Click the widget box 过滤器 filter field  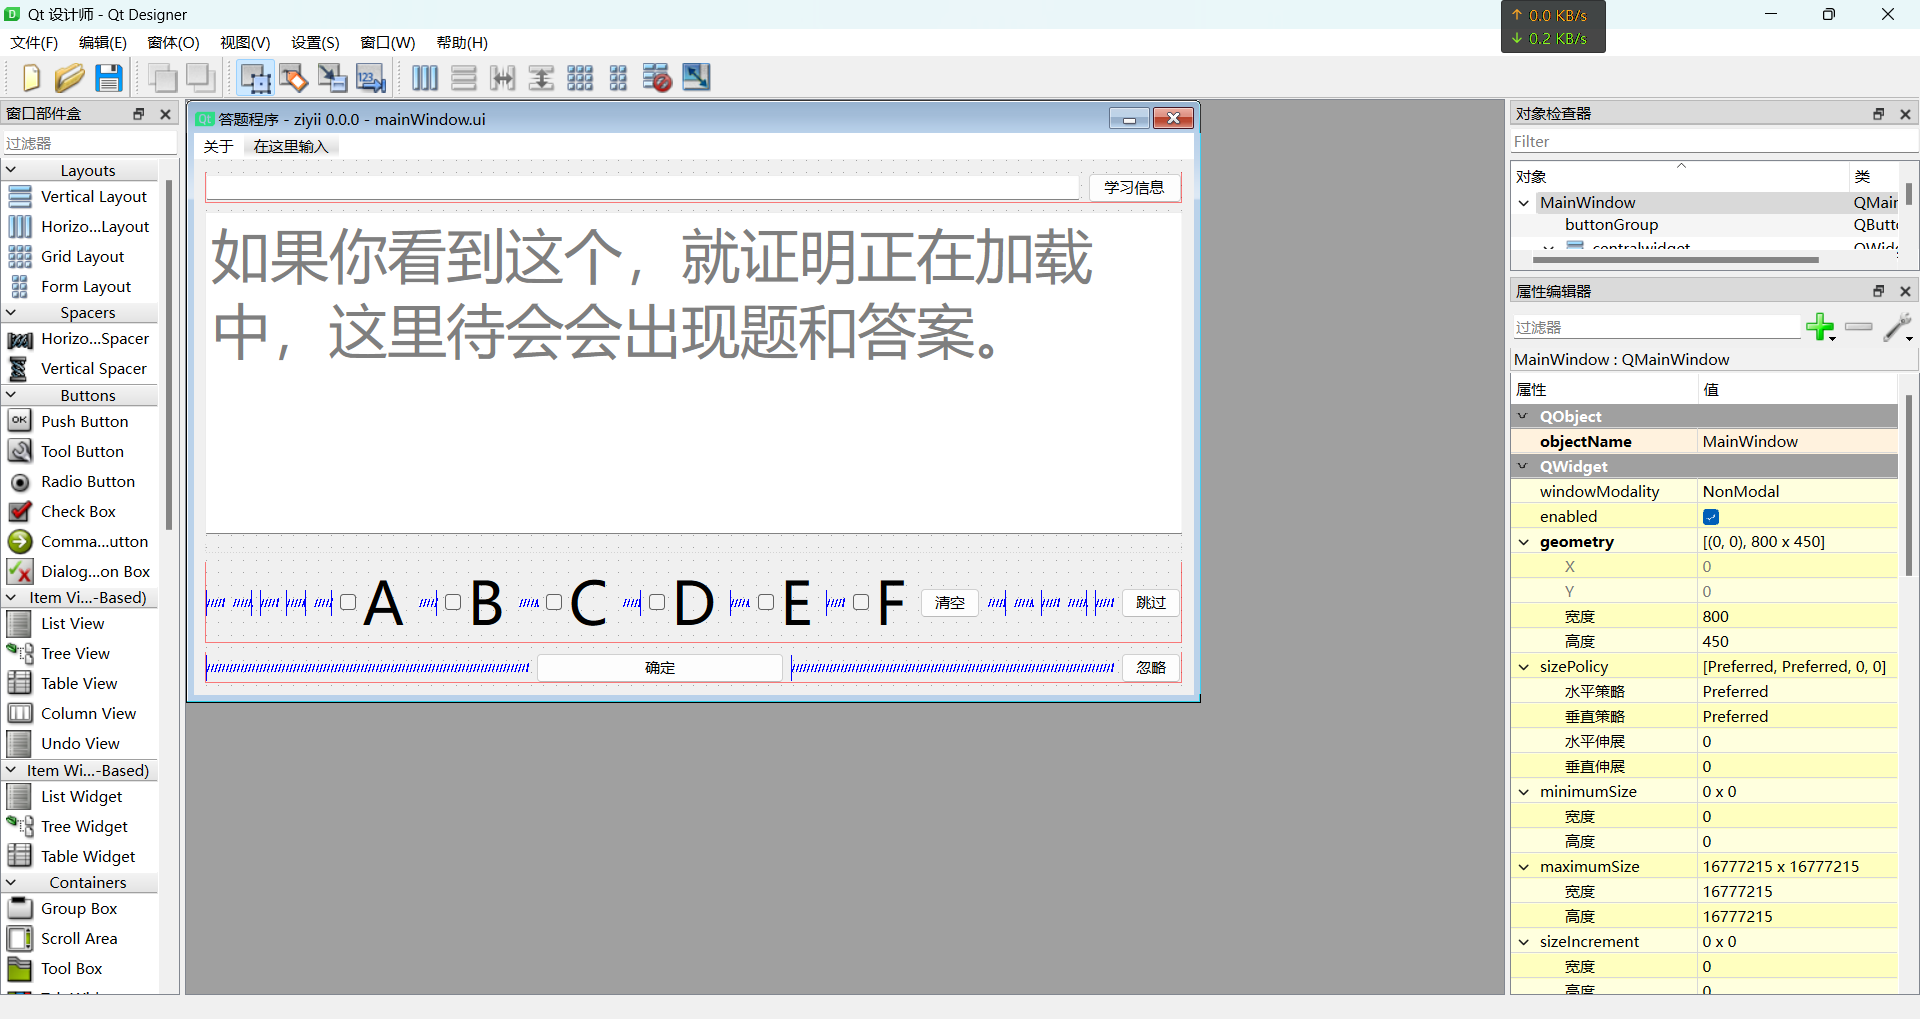pyautogui.click(x=88, y=143)
